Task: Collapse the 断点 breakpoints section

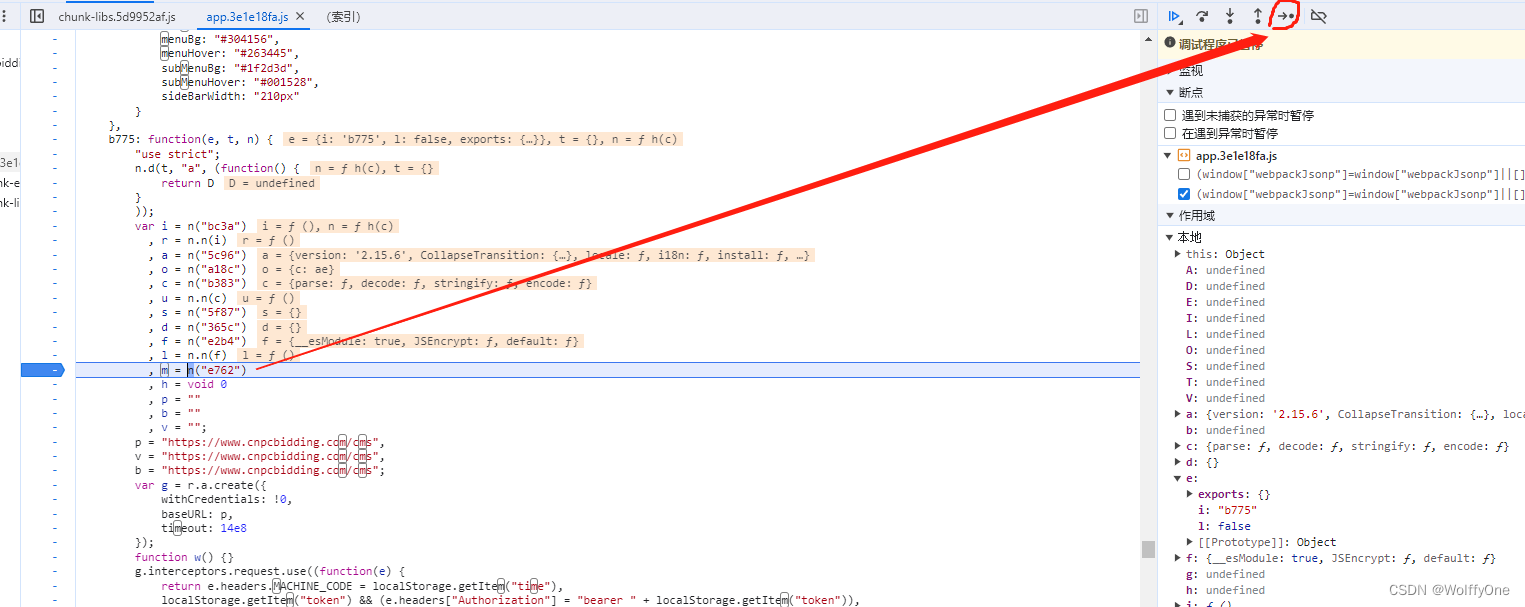Action: (x=1169, y=92)
